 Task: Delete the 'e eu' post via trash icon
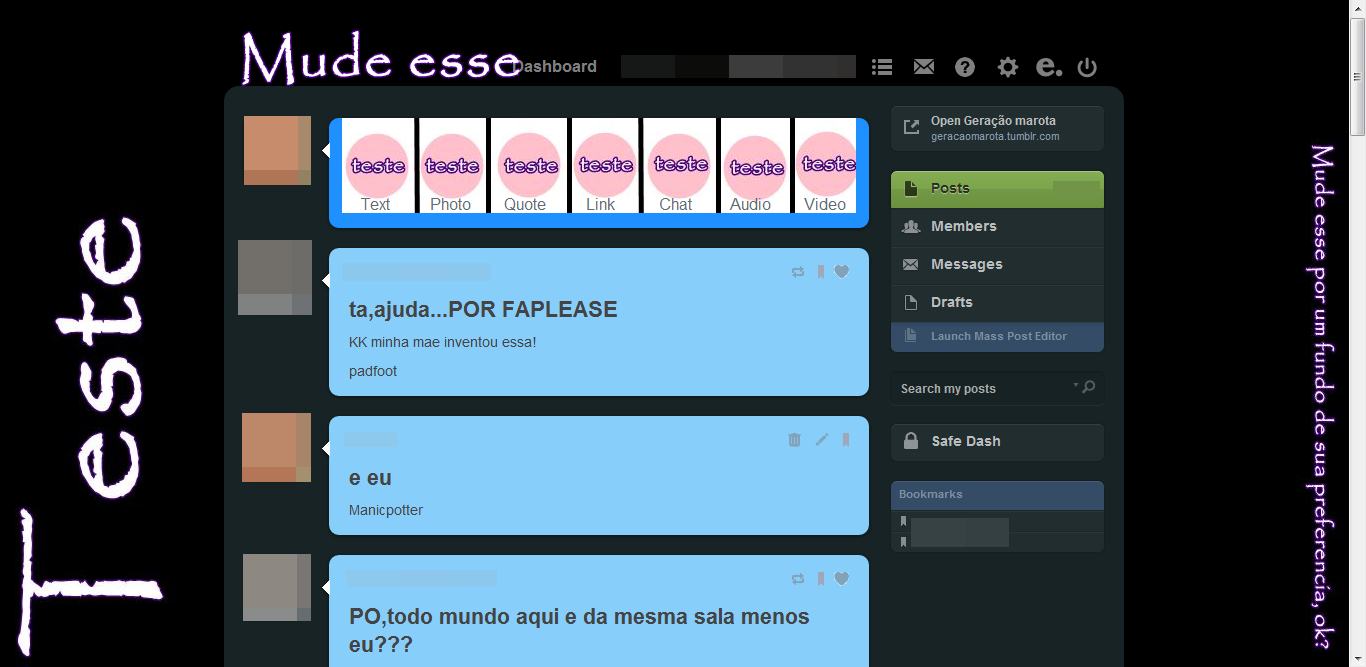[794, 439]
